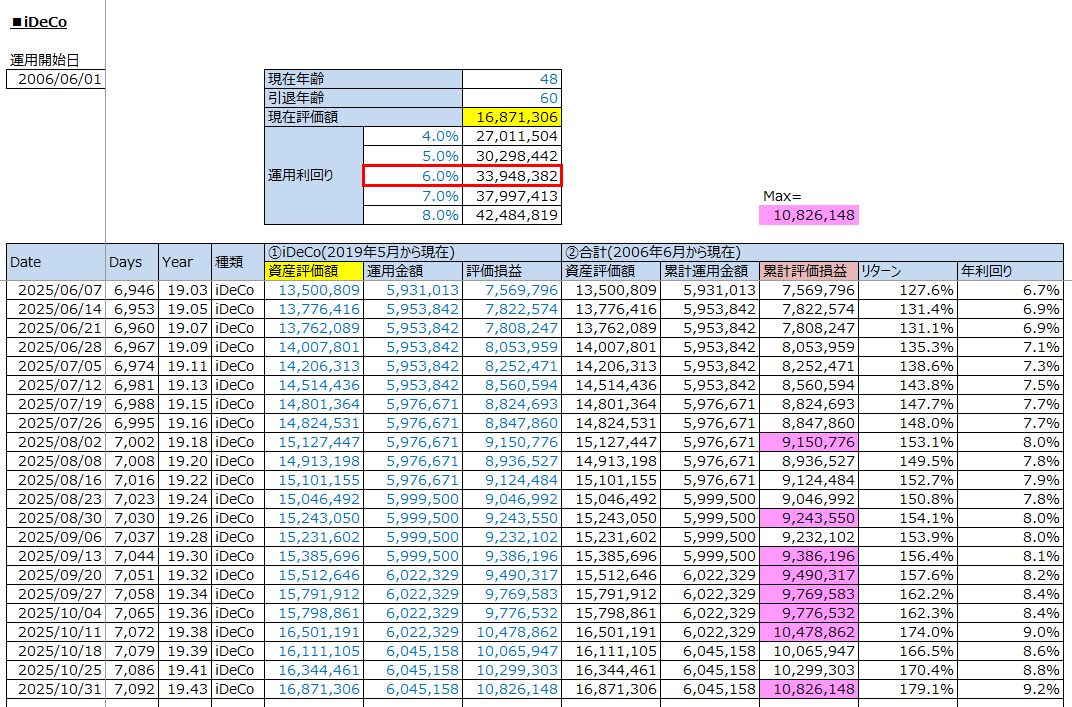Select the start date cell 2006/06/01
Viewport: 1072px width, 707px height.
56,79
